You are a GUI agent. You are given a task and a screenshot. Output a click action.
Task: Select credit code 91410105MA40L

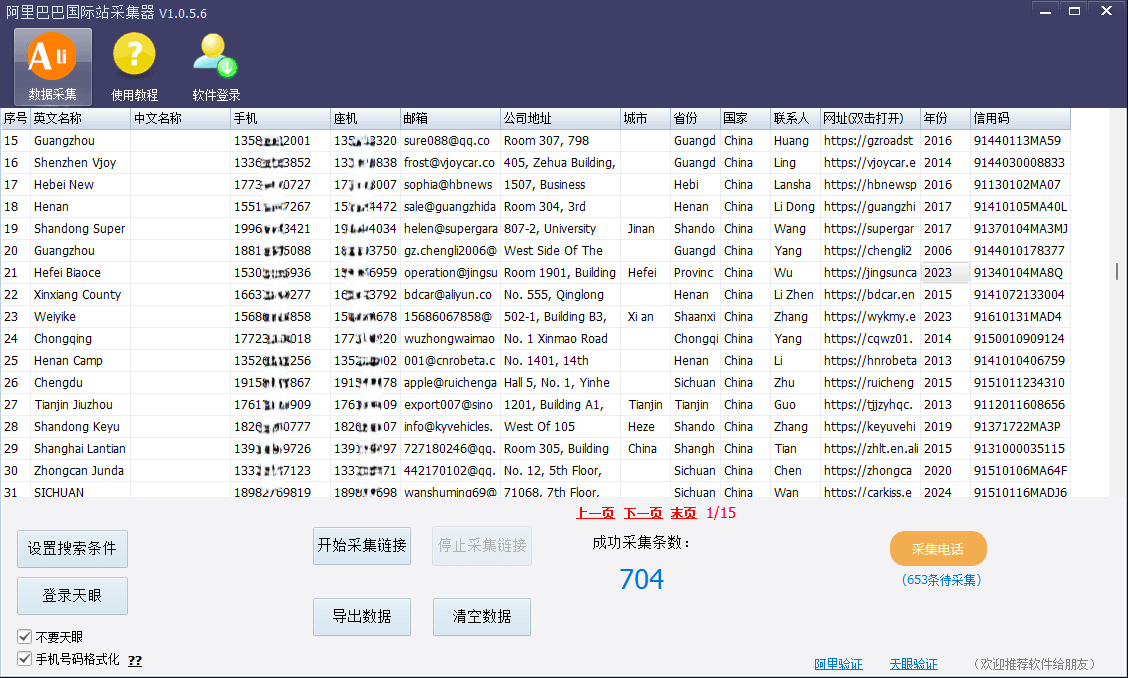(1020, 207)
